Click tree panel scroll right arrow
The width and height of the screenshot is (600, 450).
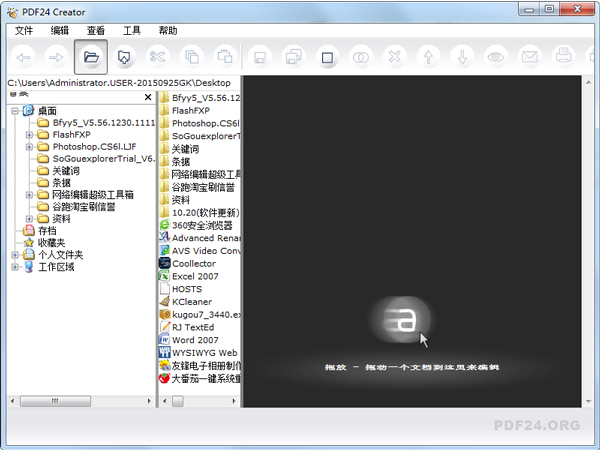coord(149,401)
